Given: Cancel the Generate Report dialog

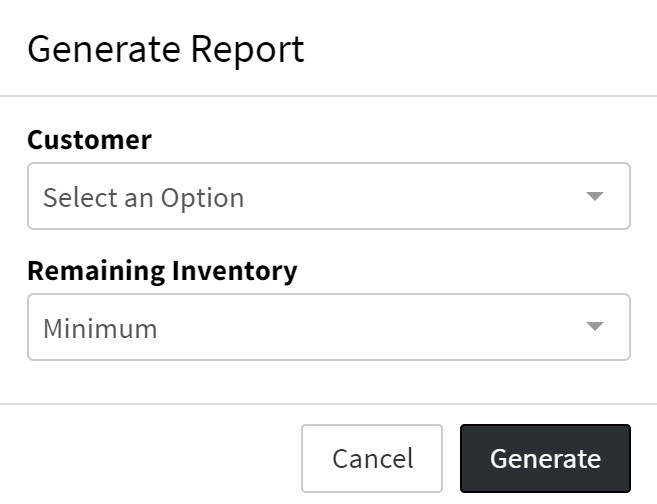Looking at the screenshot, I should (x=372, y=458).
